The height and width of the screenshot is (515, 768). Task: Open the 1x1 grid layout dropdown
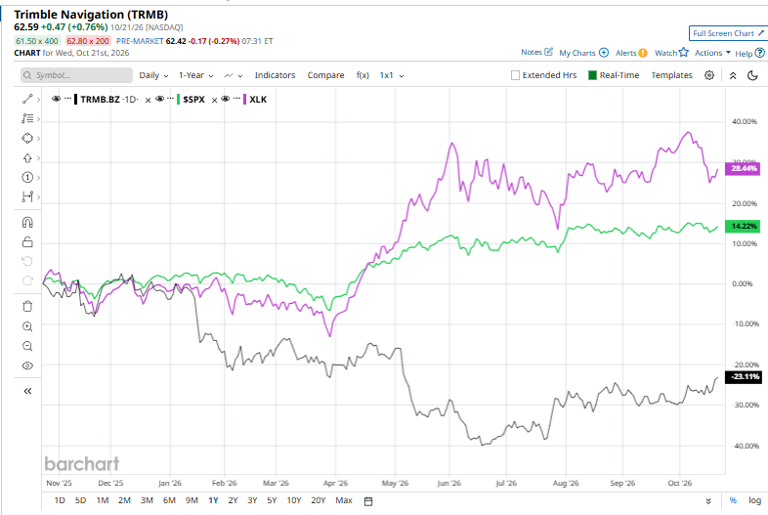coord(392,75)
